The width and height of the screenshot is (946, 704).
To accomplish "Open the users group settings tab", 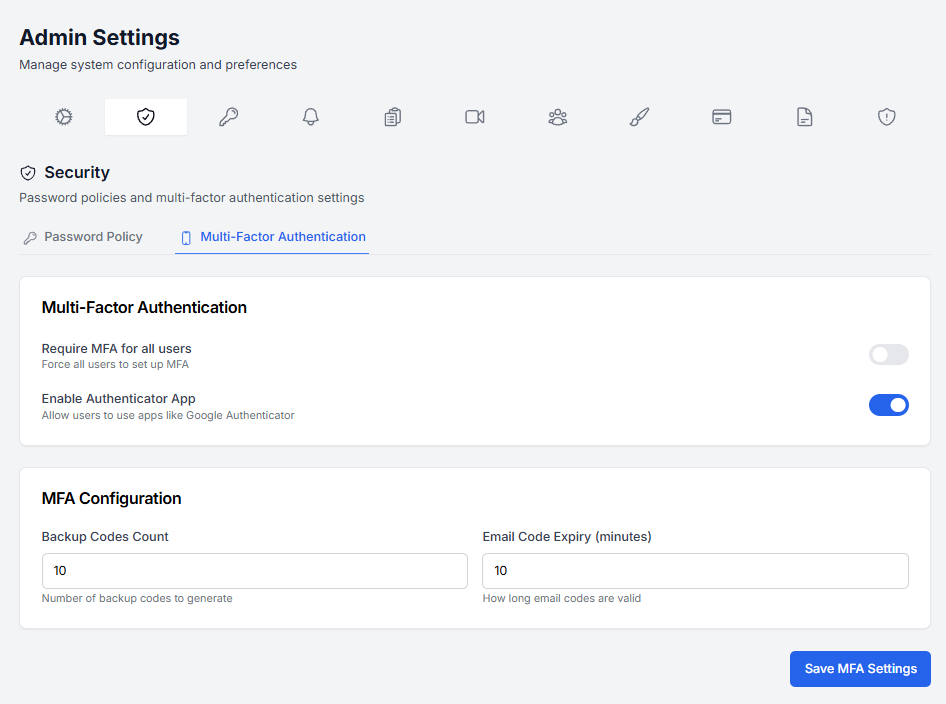I will click(x=557, y=116).
